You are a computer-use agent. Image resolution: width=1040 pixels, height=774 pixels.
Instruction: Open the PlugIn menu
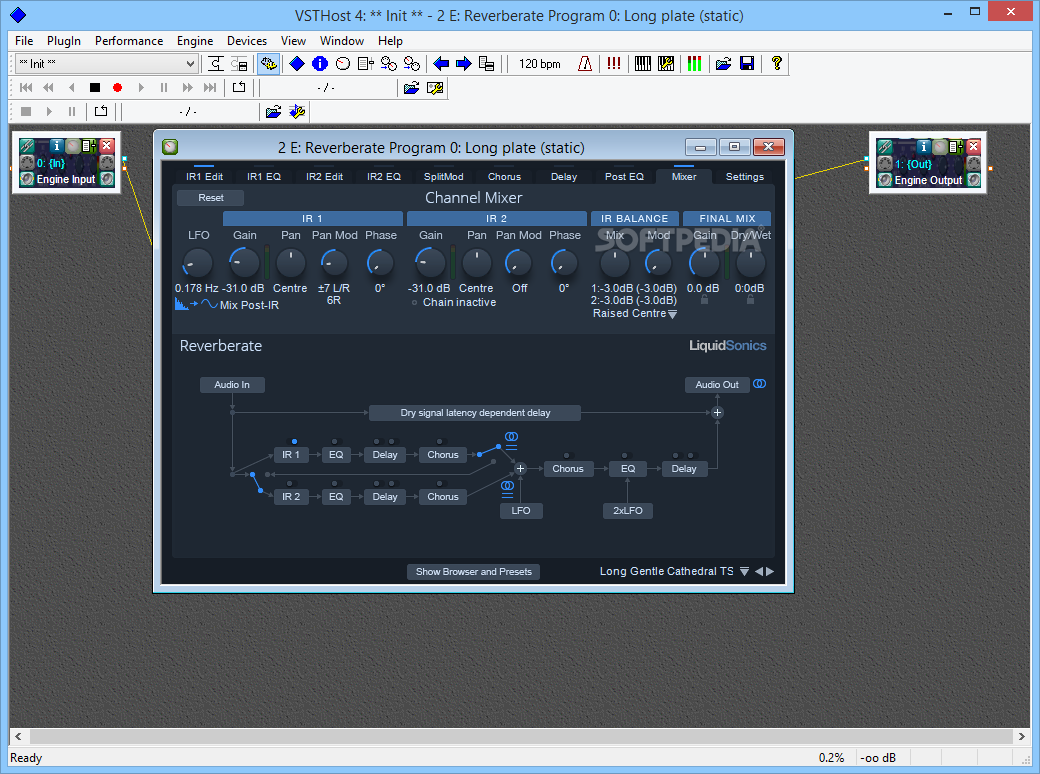pyautogui.click(x=64, y=40)
